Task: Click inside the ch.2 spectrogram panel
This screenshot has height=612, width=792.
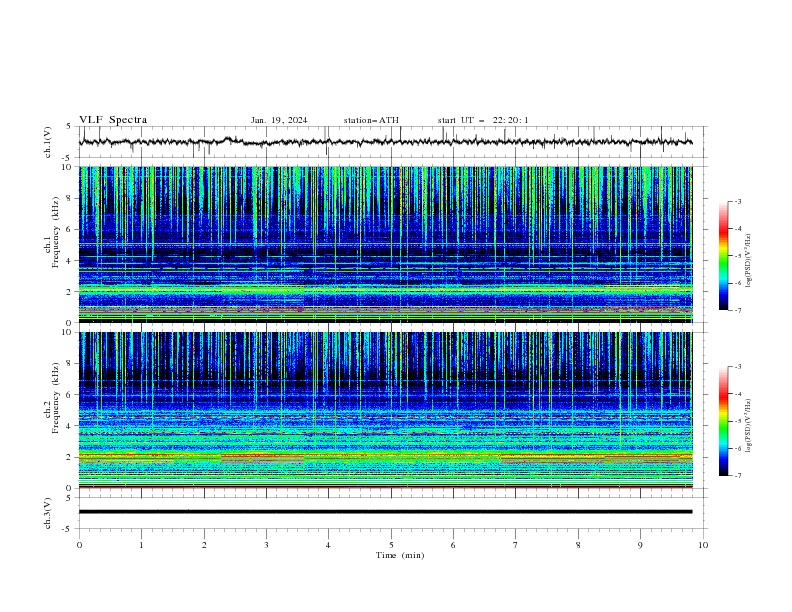Action: coord(385,410)
